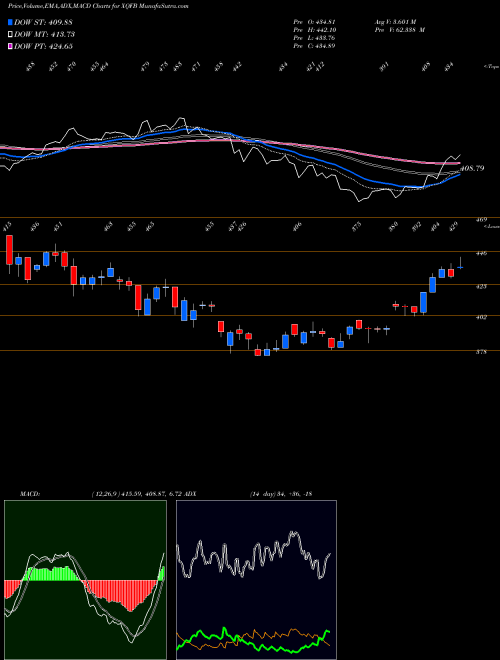Click the 425 price axis label
Screen dimensions: 500x660
pos(482,286)
